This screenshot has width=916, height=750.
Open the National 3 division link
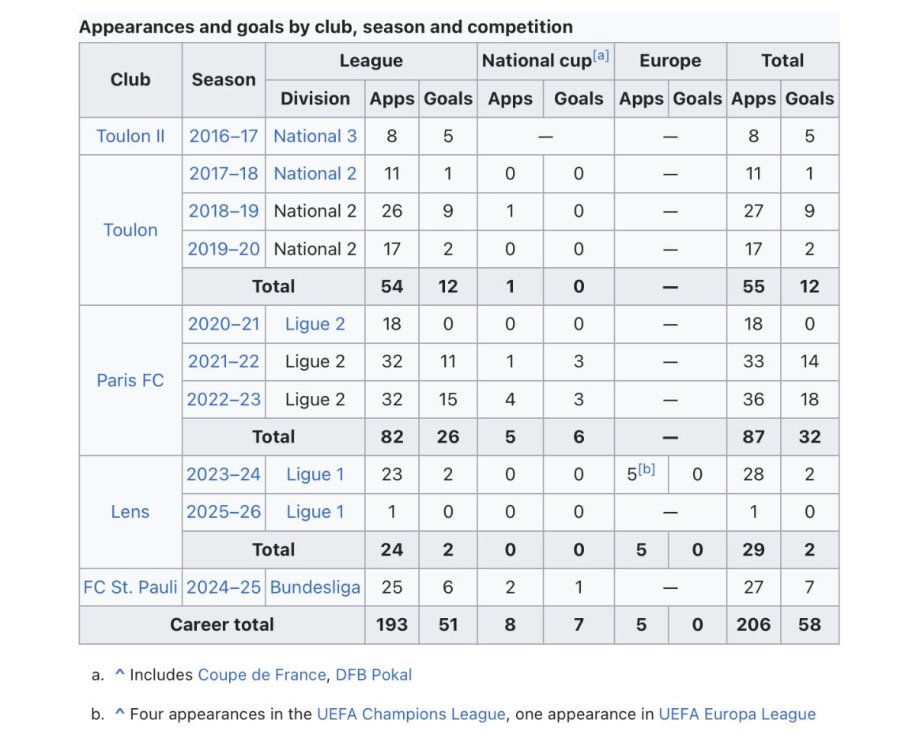pos(314,136)
